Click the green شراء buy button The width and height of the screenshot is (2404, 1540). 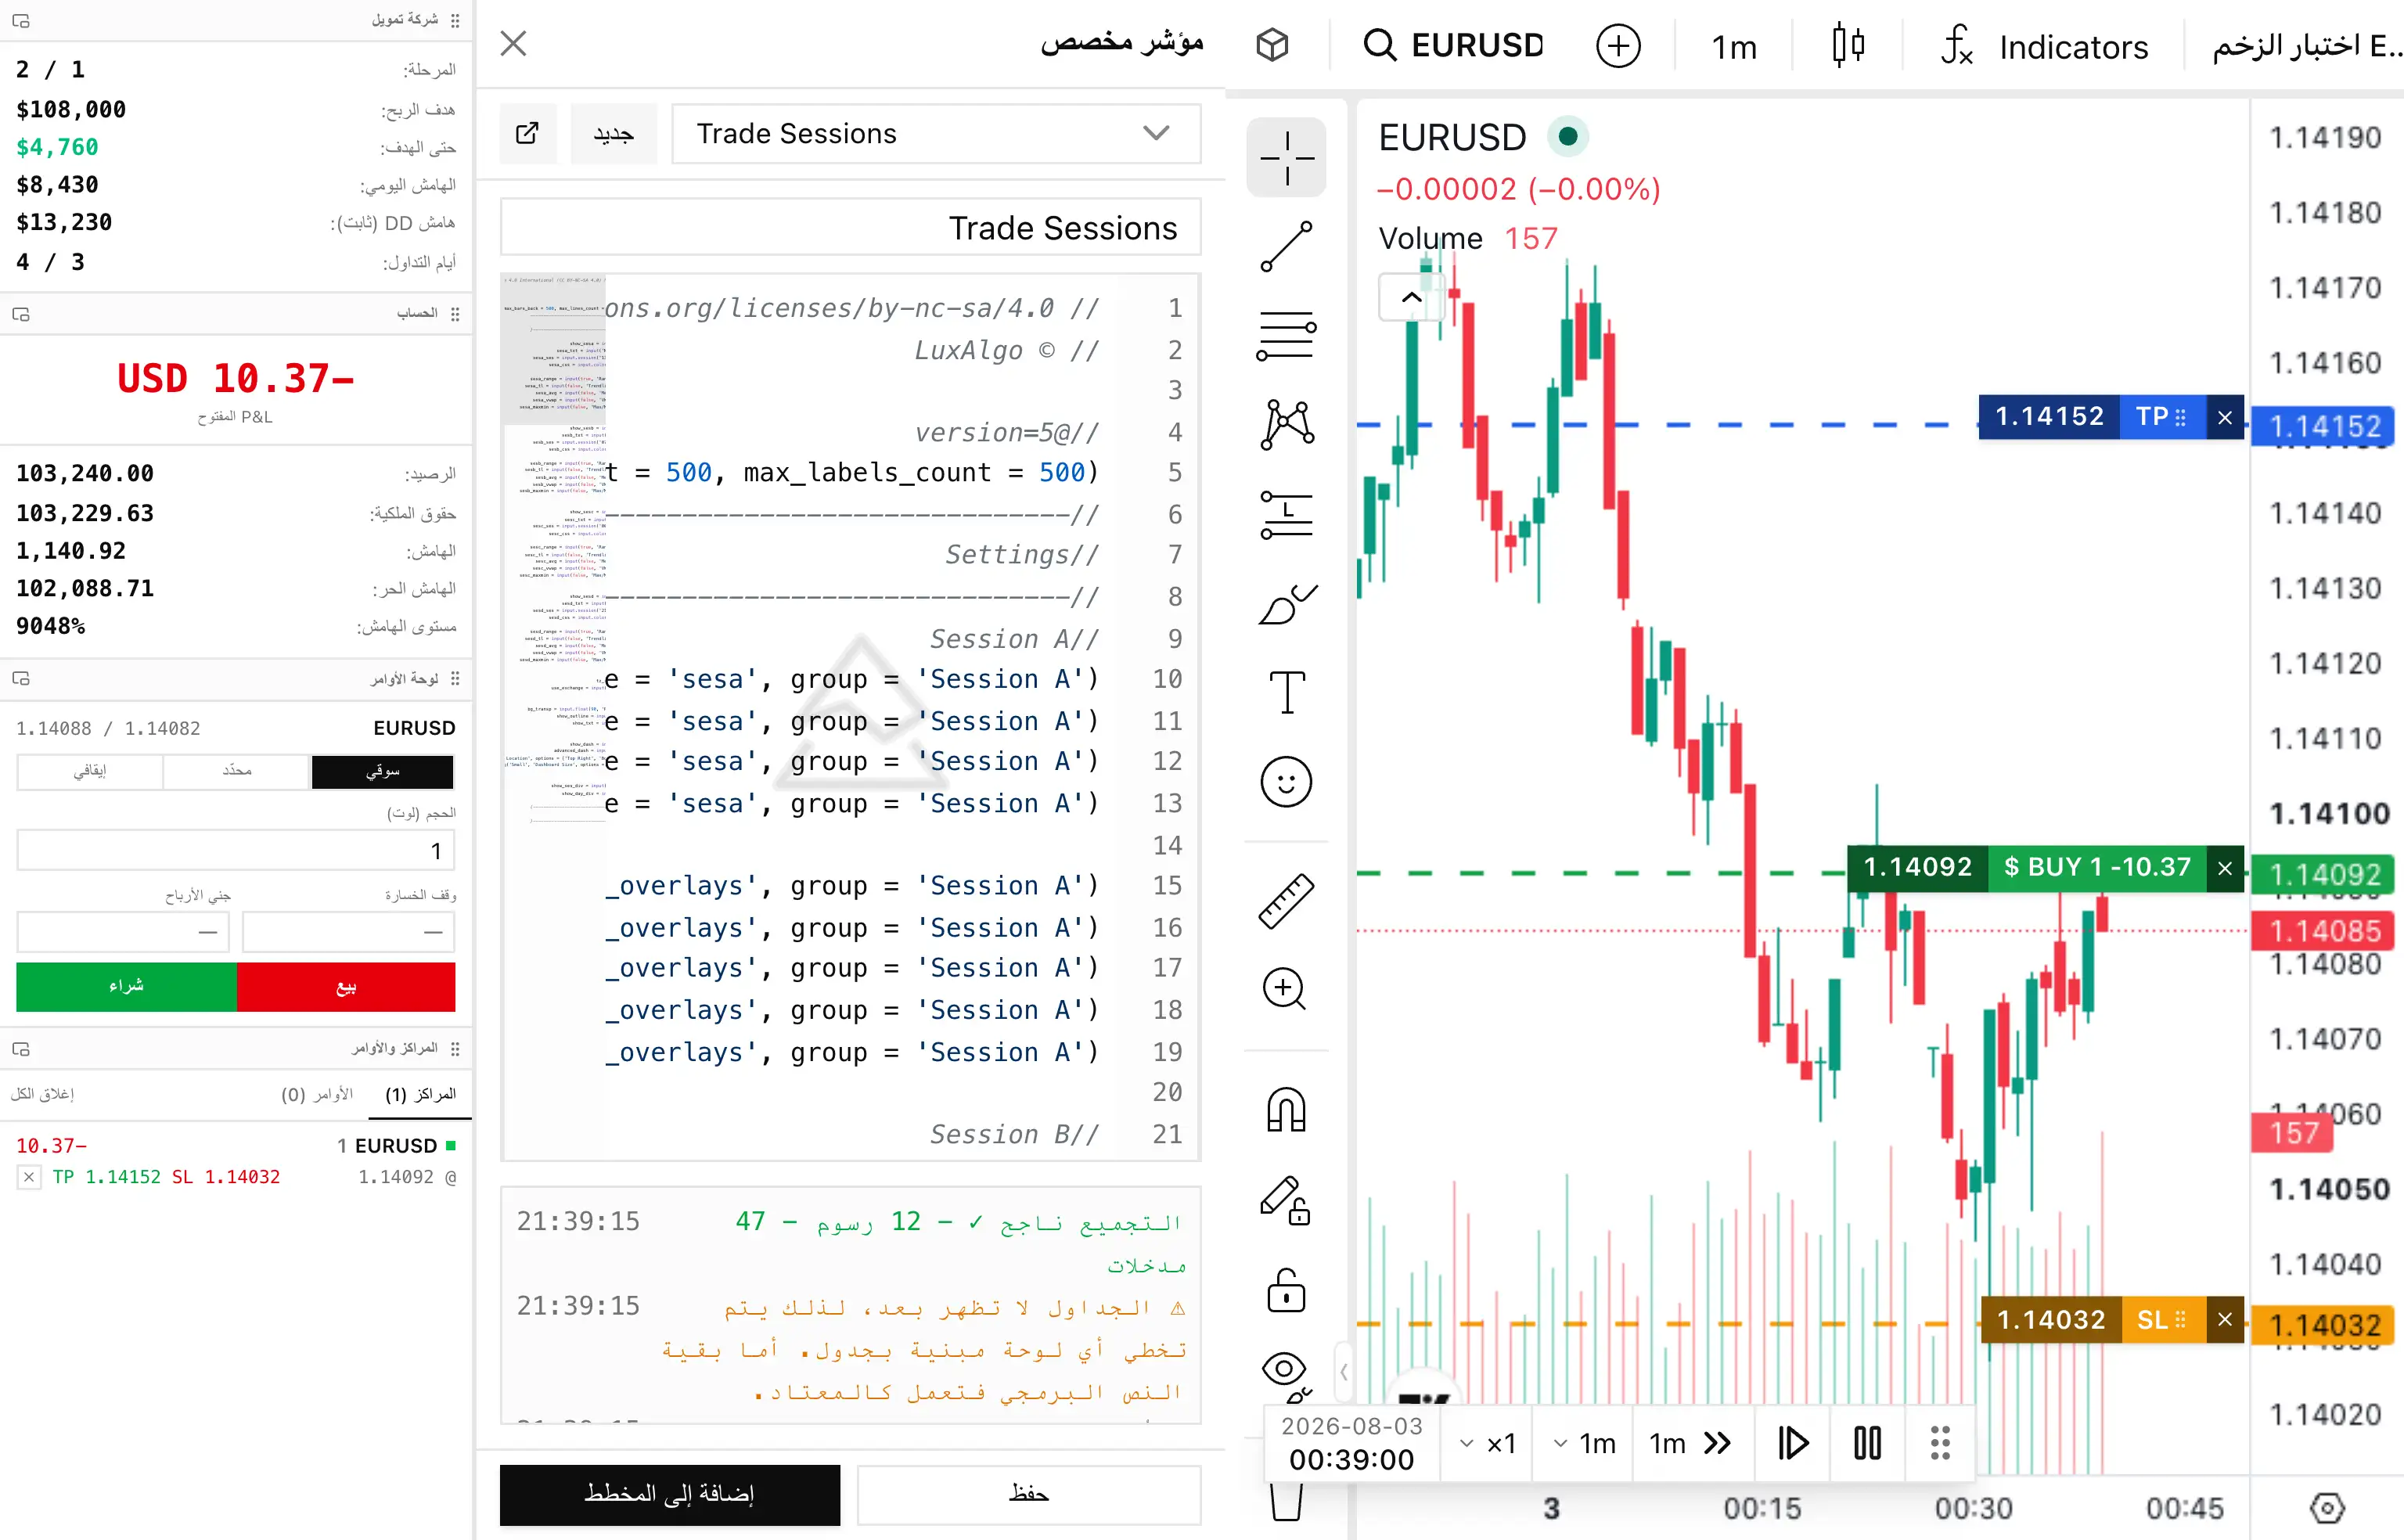[x=126, y=986]
